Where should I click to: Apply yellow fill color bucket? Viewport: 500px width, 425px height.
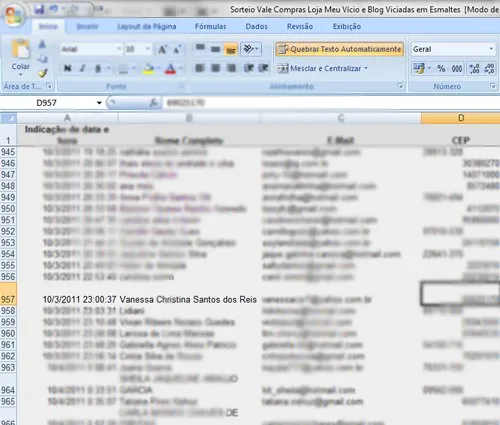(x=148, y=69)
